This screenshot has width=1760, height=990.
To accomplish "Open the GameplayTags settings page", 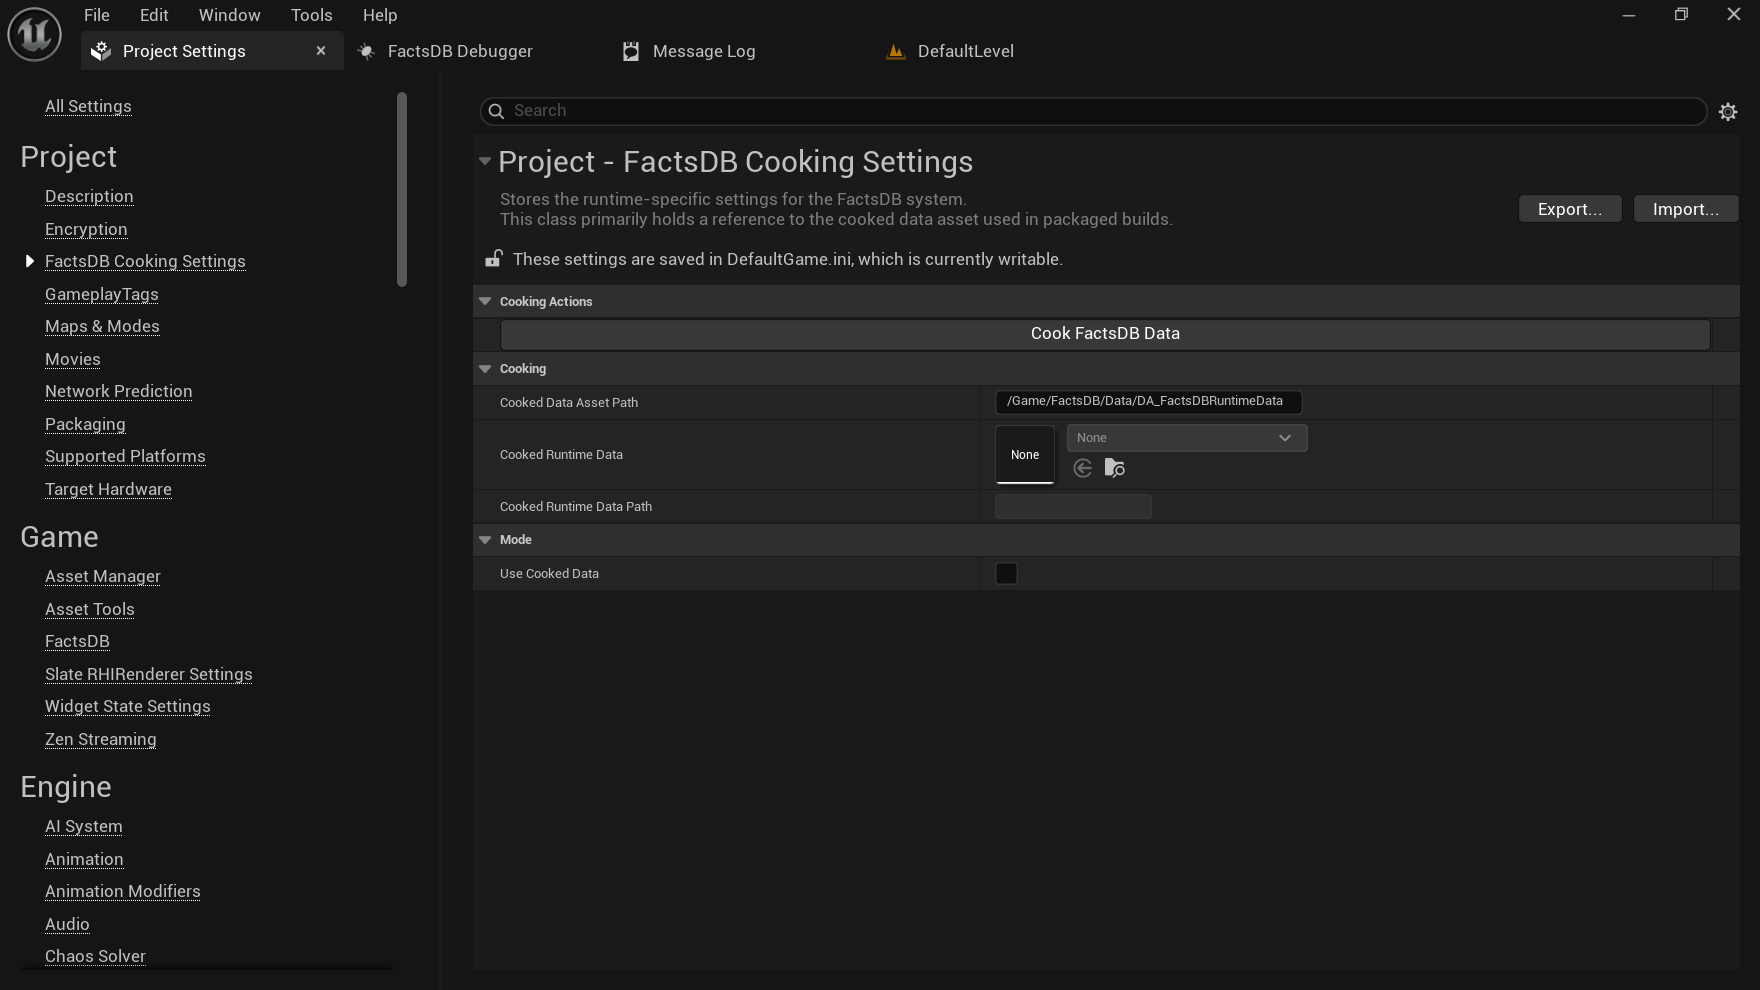I will click(102, 295).
